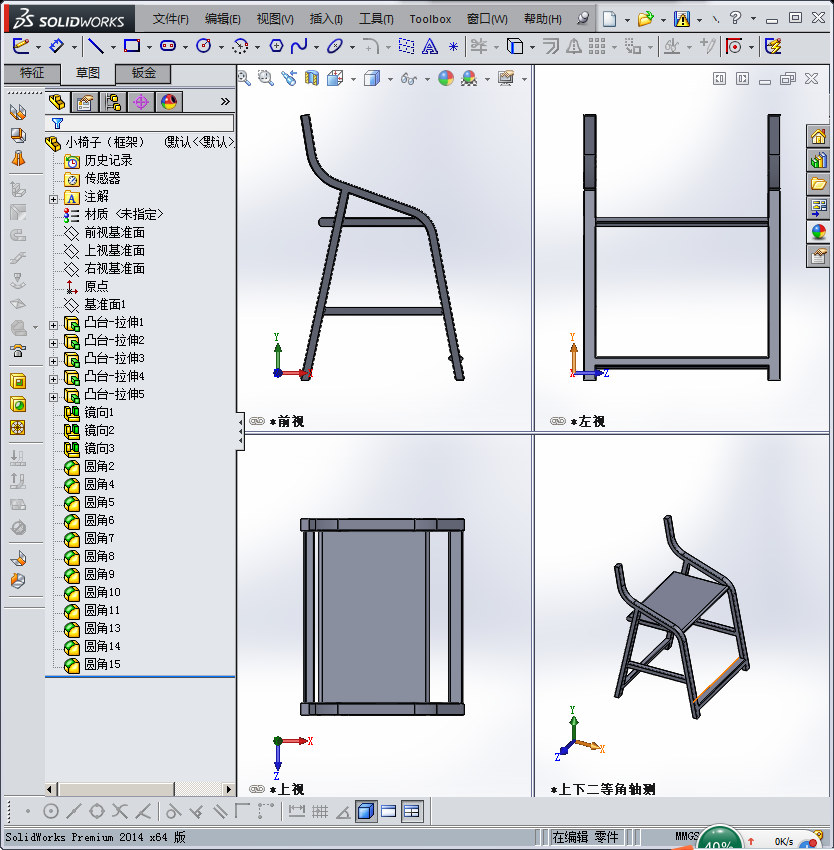Viewport: 834px width, 850px height.
Task: Activate Zoom to Fit in the viewport toolbar
Action: point(243,78)
